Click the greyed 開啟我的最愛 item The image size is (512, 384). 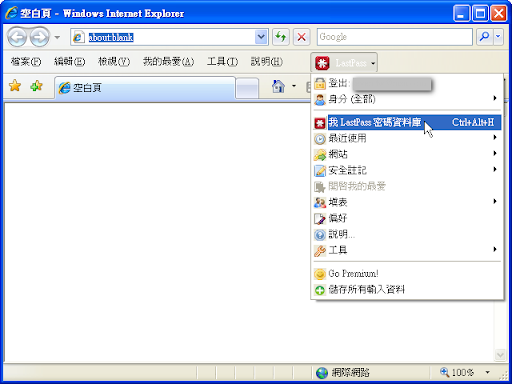click(407, 186)
